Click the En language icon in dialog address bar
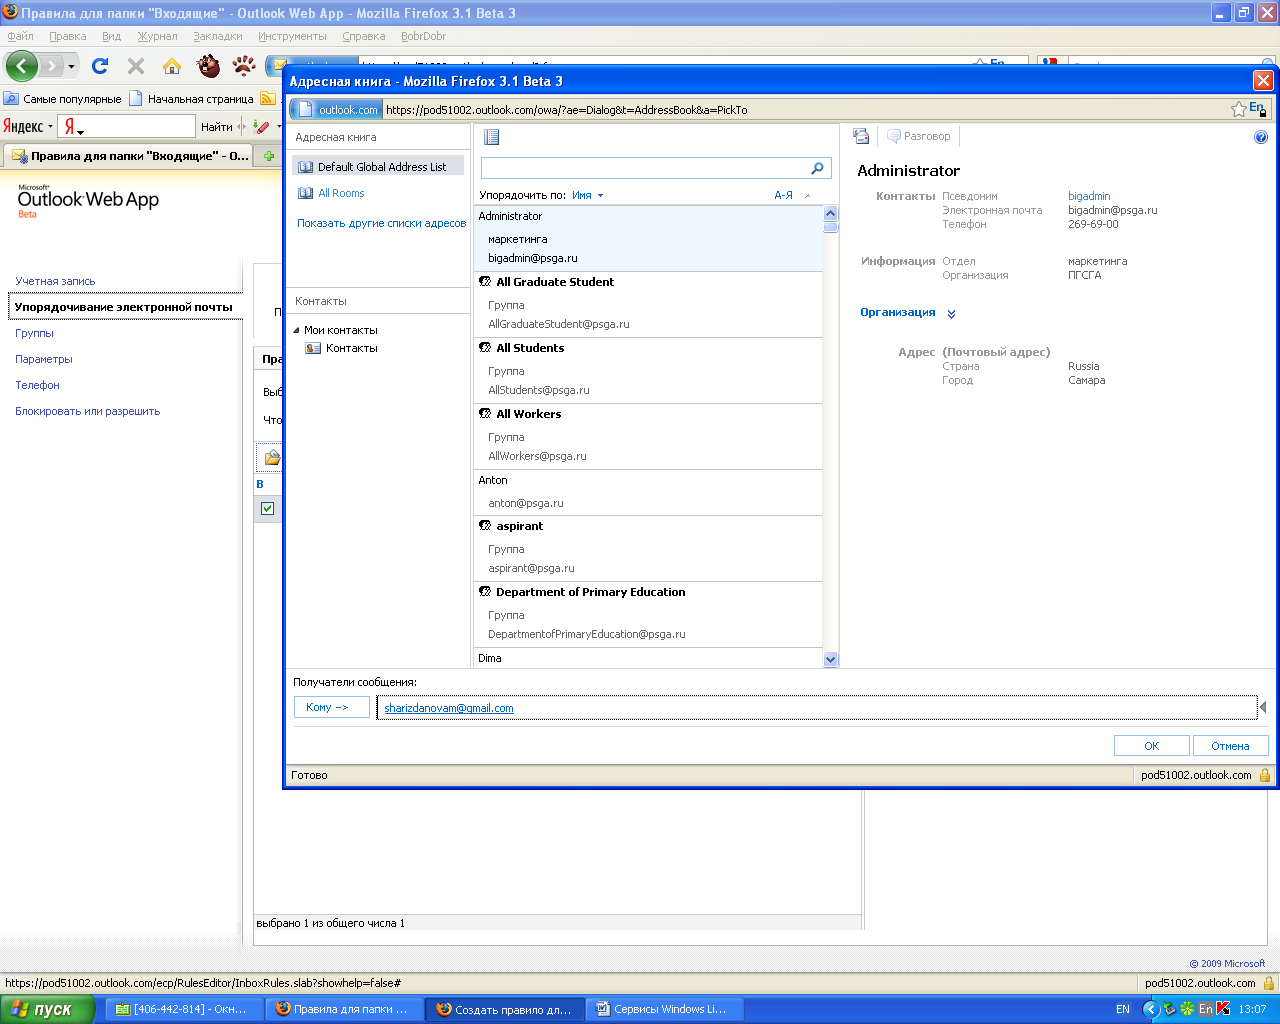The width and height of the screenshot is (1280, 1024). [1258, 109]
